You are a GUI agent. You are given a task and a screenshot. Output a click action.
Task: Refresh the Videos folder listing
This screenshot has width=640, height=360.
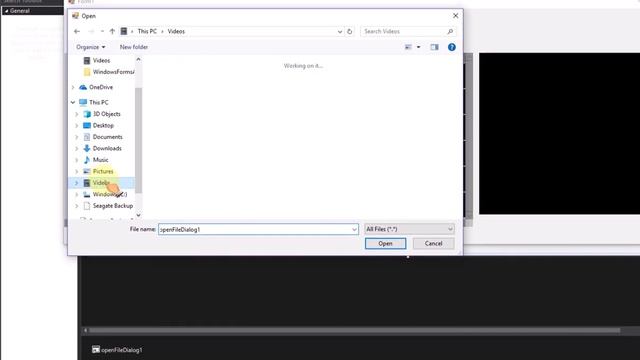pos(349,31)
